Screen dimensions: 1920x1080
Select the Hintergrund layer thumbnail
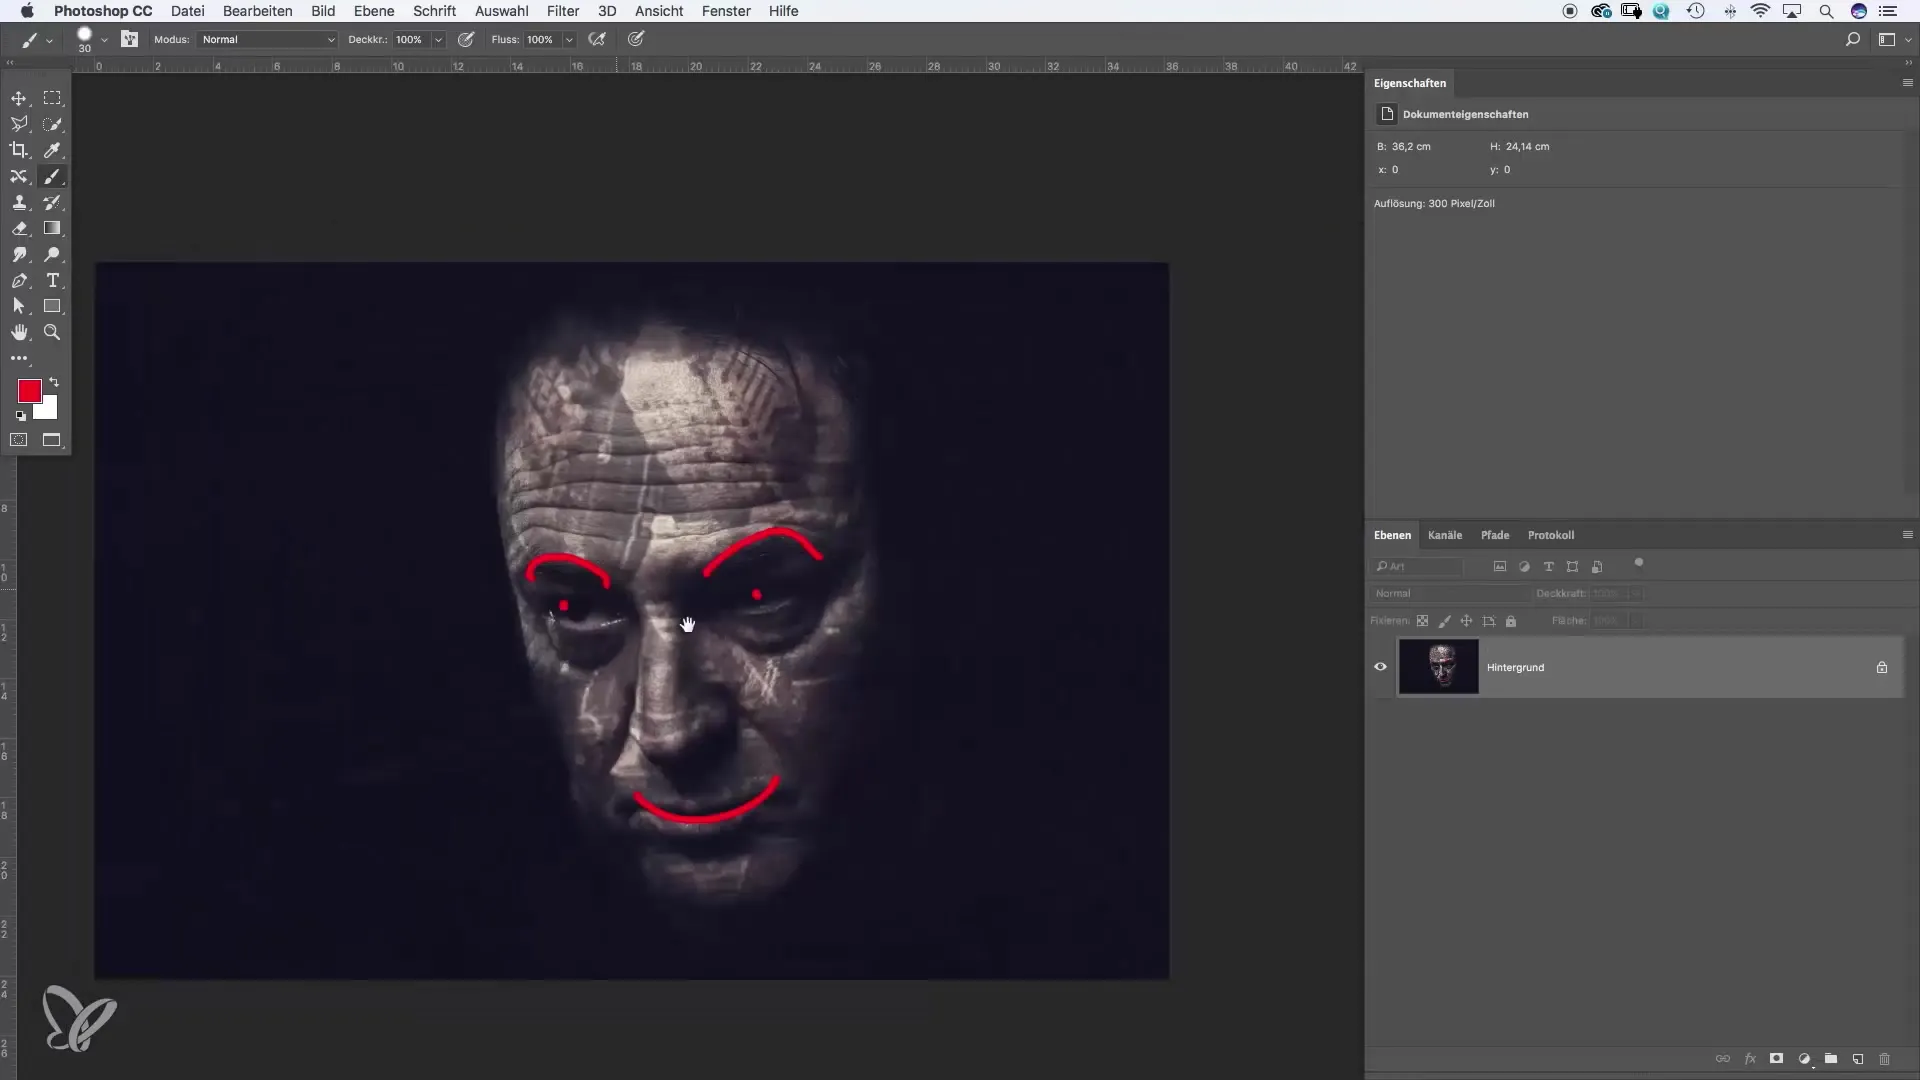1439,667
